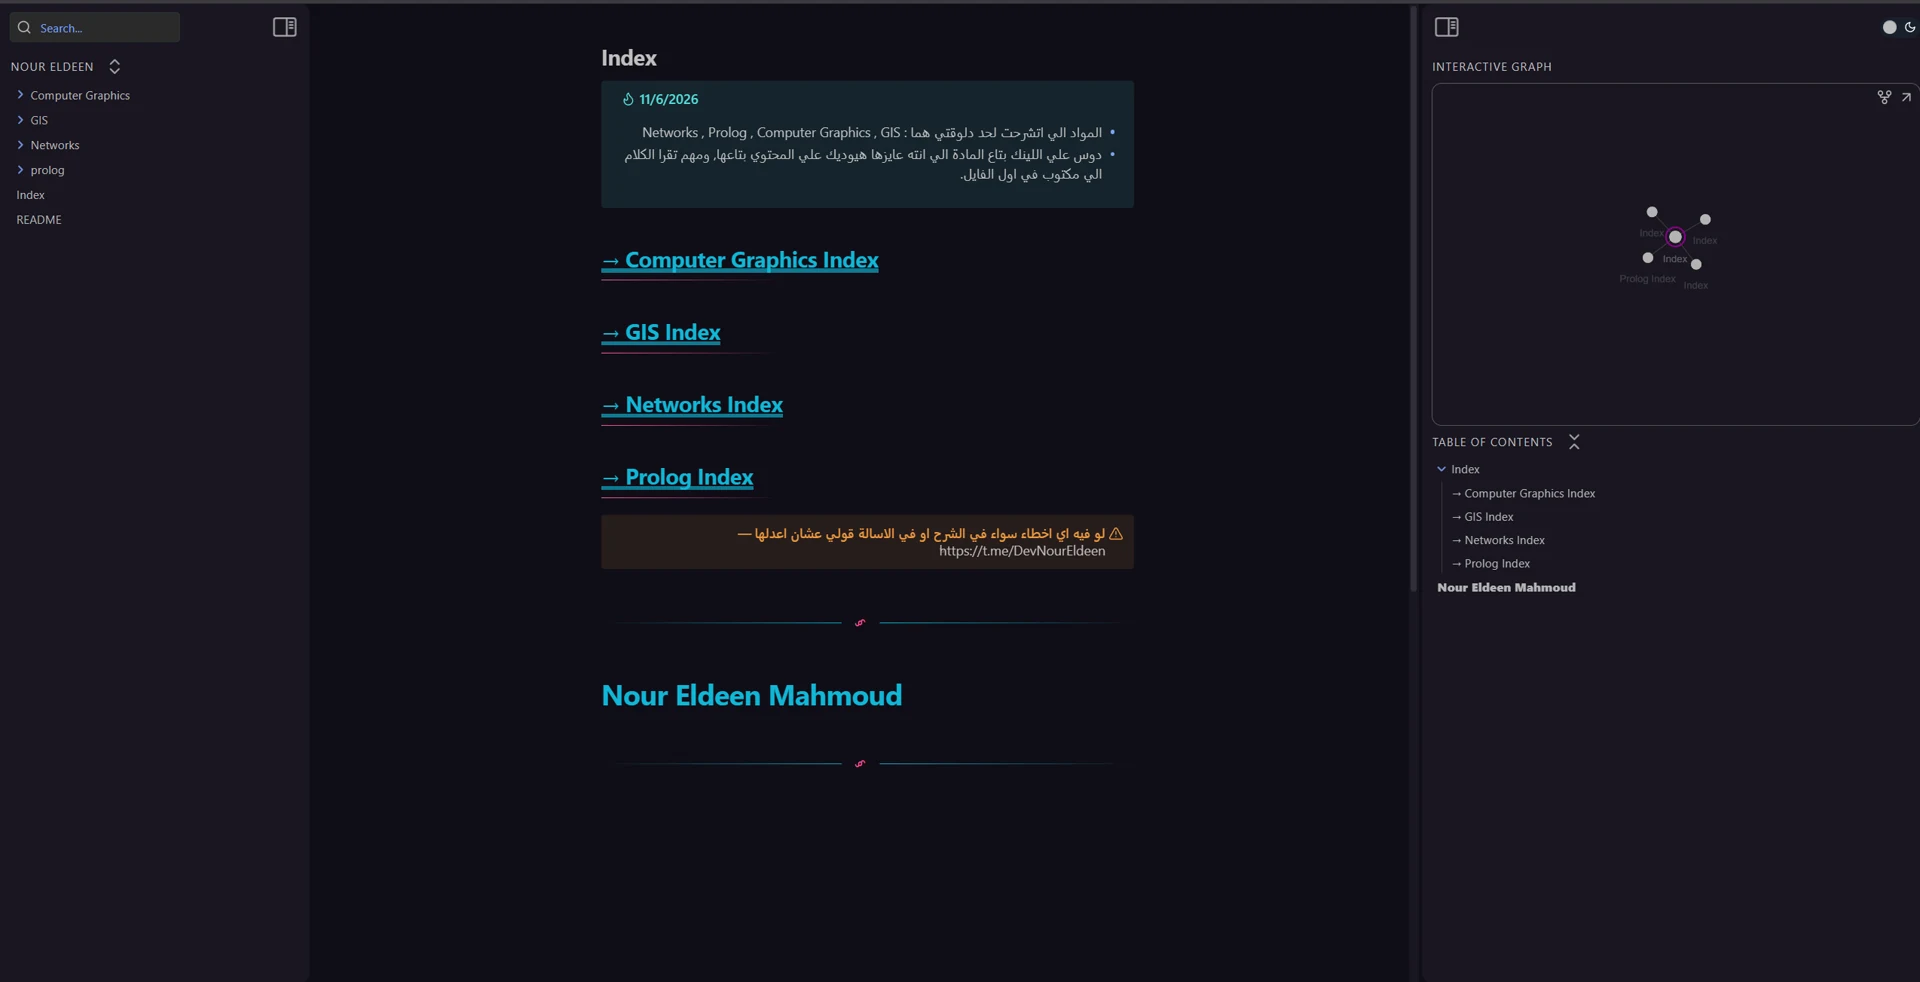Click the search magnifier icon
Viewport: 1920px width, 982px height.
pyautogui.click(x=24, y=27)
